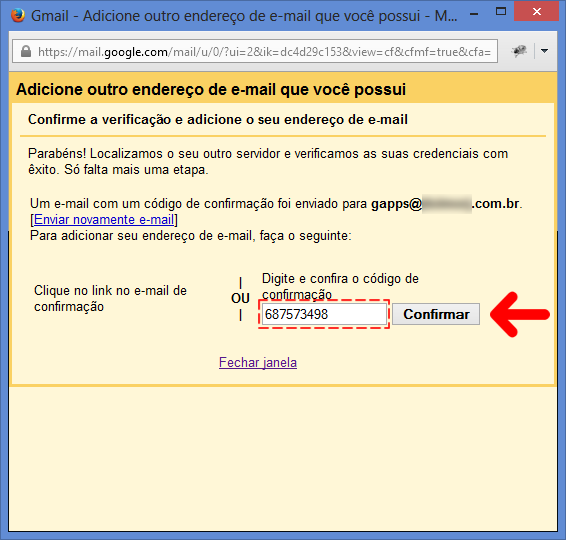Maximize the Gmail popup window
This screenshot has width=566, height=540.
[501, 12]
